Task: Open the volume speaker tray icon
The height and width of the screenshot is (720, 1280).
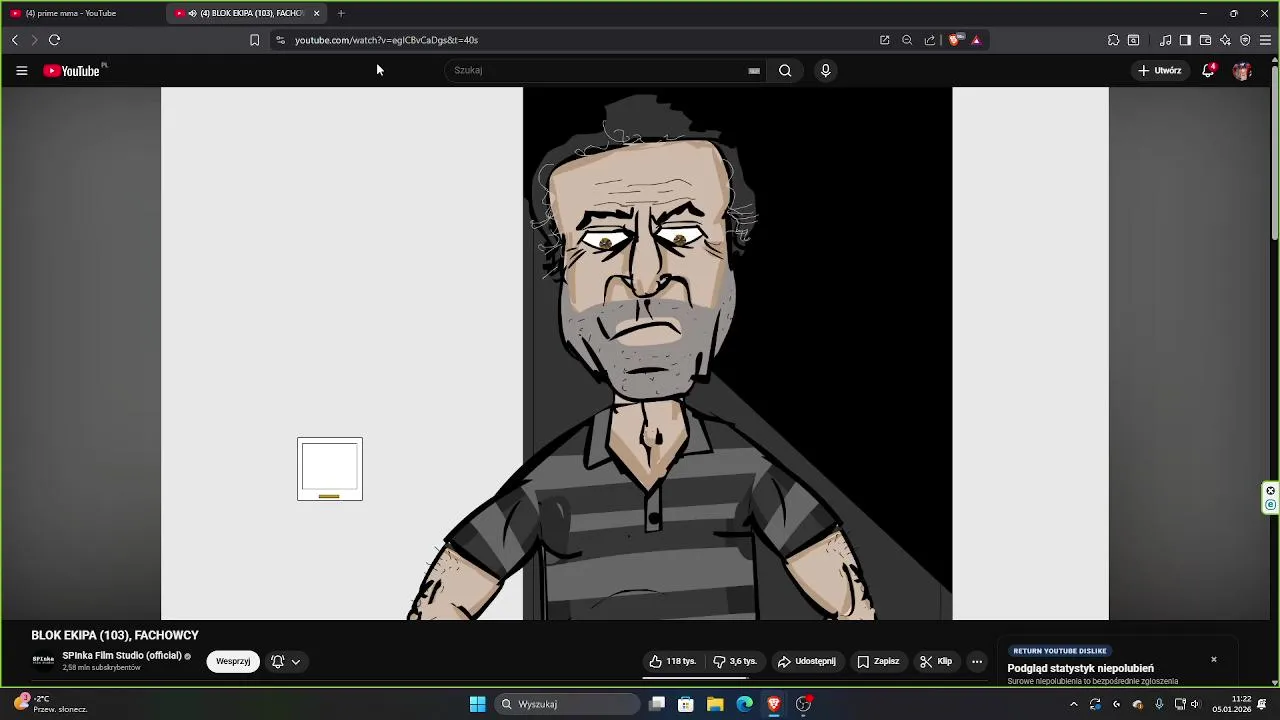Action: [1195, 704]
